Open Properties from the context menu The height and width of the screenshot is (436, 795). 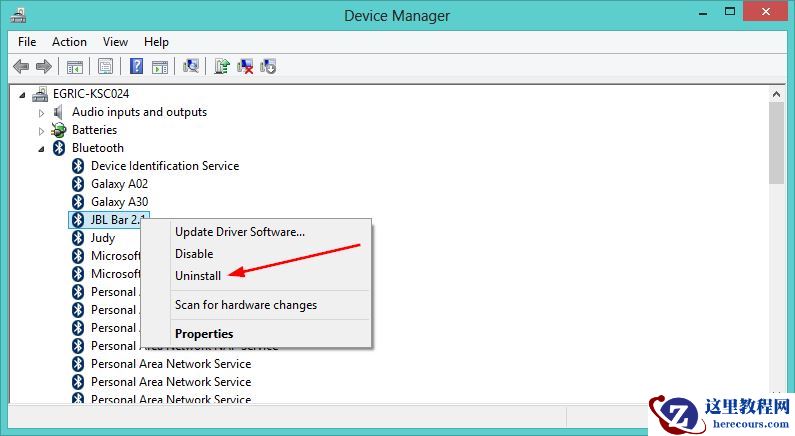point(204,334)
